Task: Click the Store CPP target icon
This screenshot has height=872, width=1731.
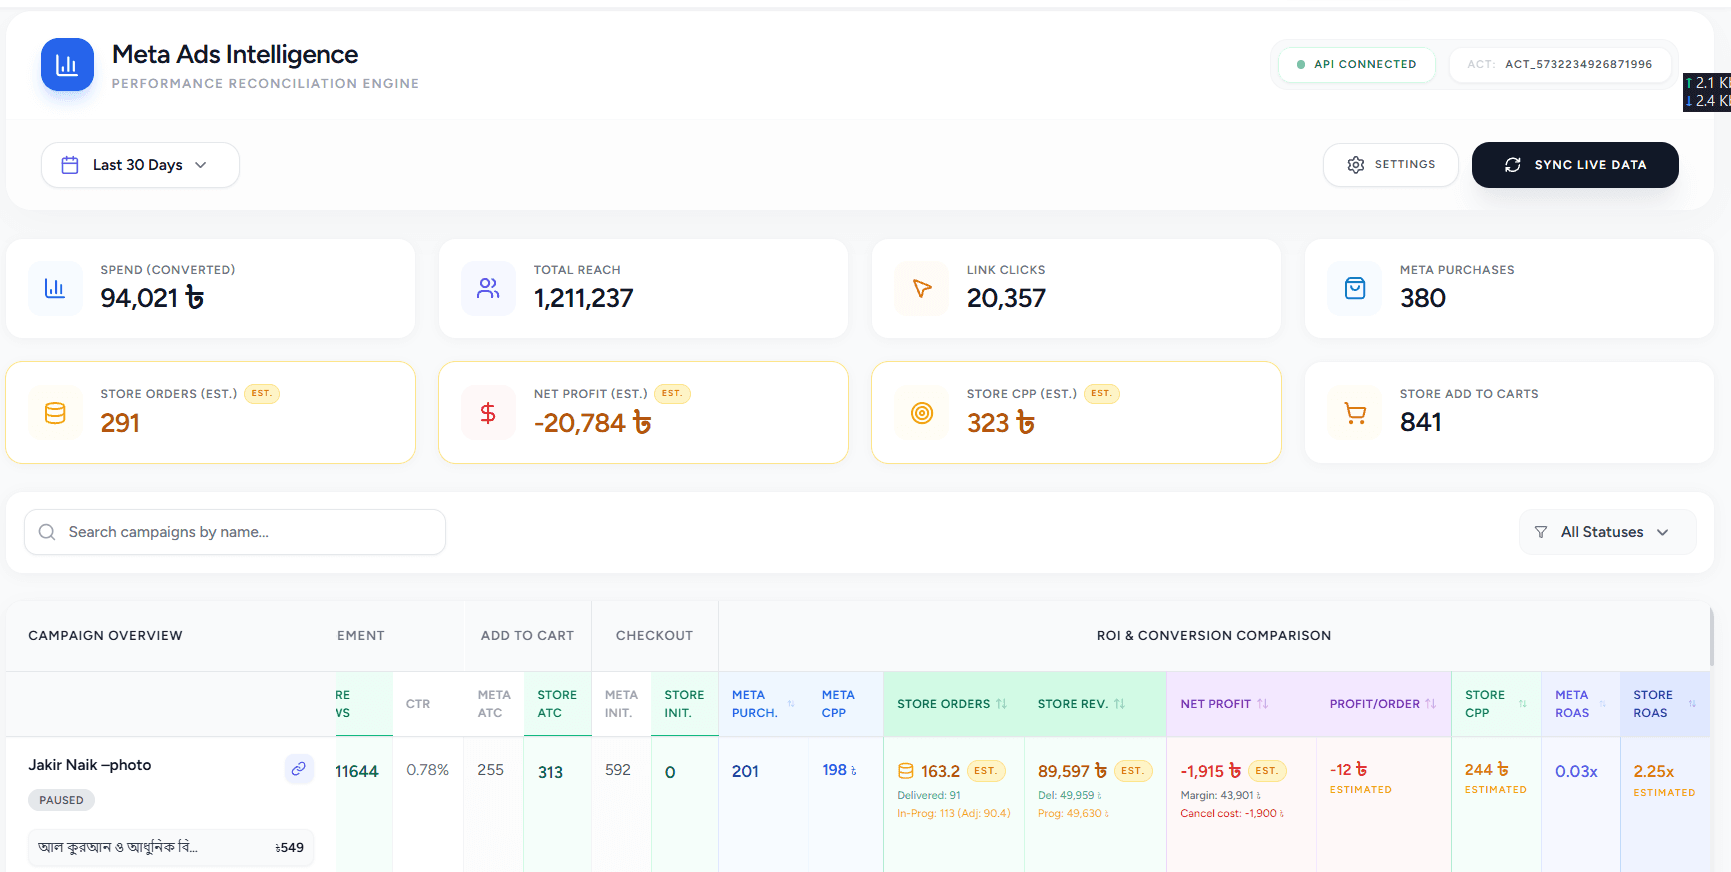Action: (x=921, y=413)
